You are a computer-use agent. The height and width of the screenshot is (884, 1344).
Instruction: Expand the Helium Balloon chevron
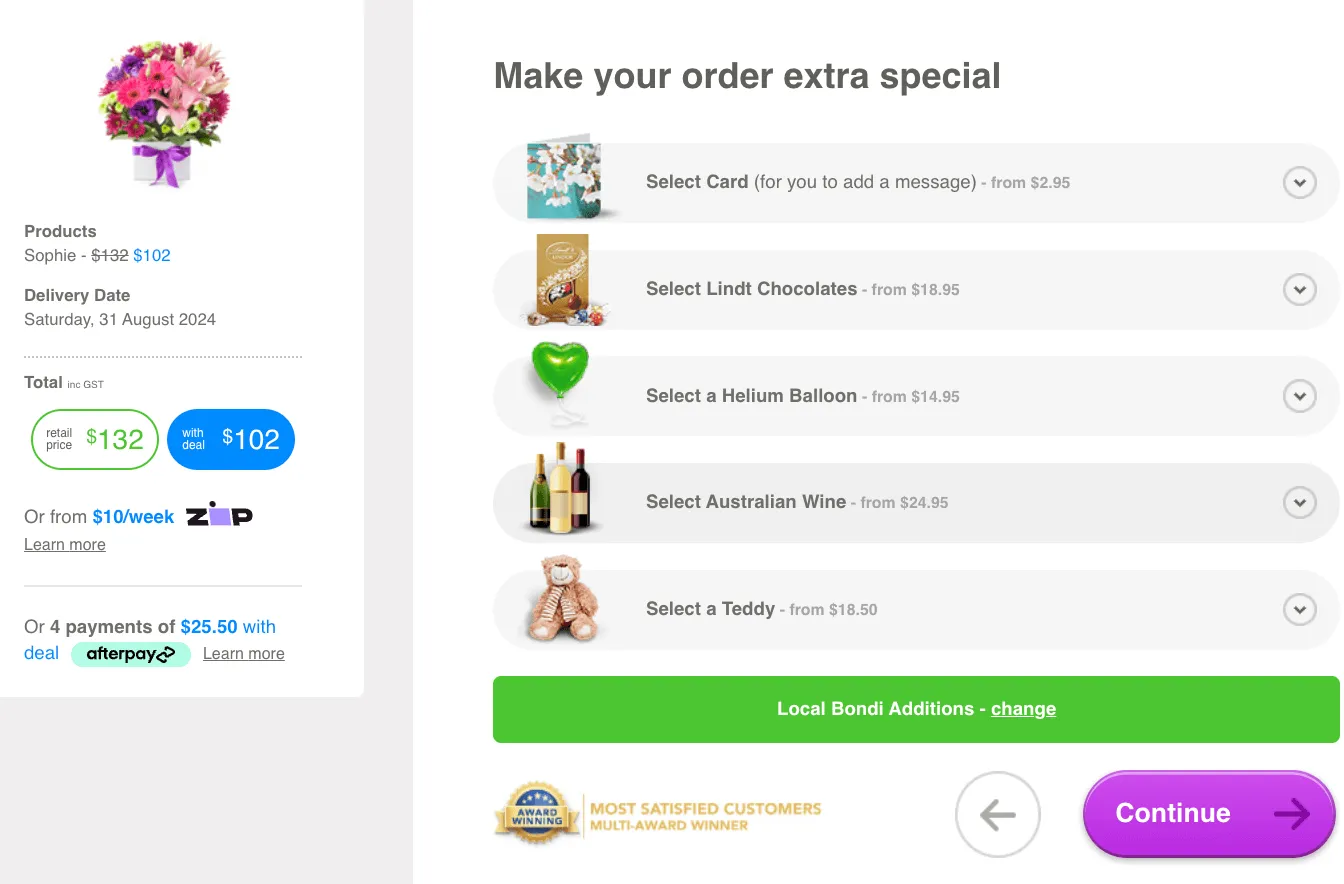1299,396
